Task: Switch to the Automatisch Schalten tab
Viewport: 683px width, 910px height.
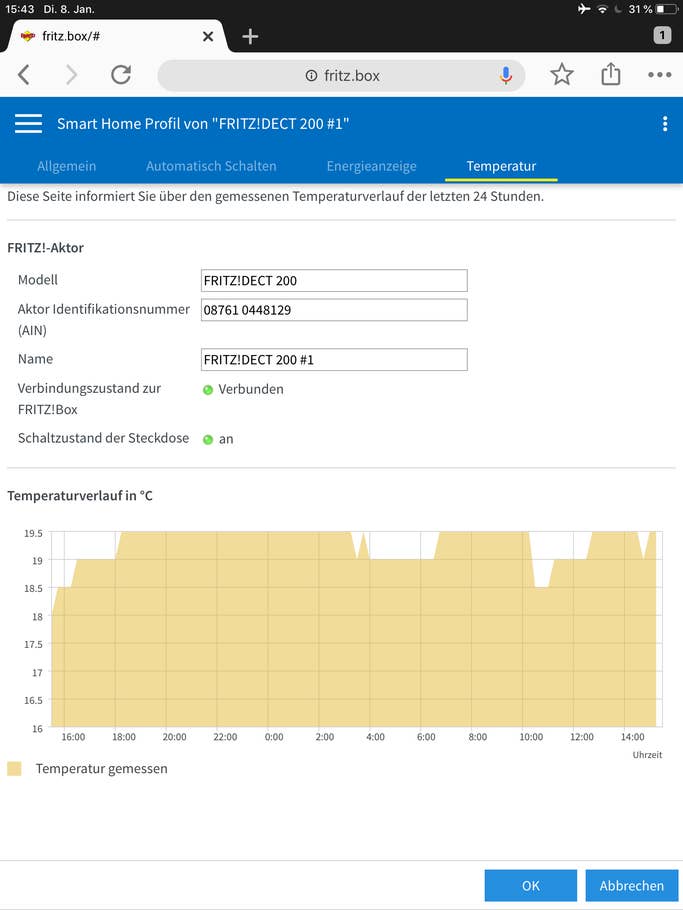Action: coord(211,166)
